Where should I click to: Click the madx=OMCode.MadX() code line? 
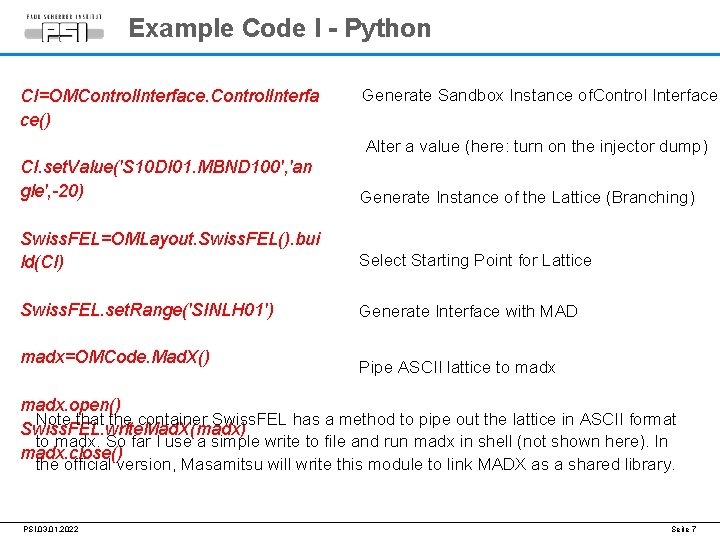115,357
